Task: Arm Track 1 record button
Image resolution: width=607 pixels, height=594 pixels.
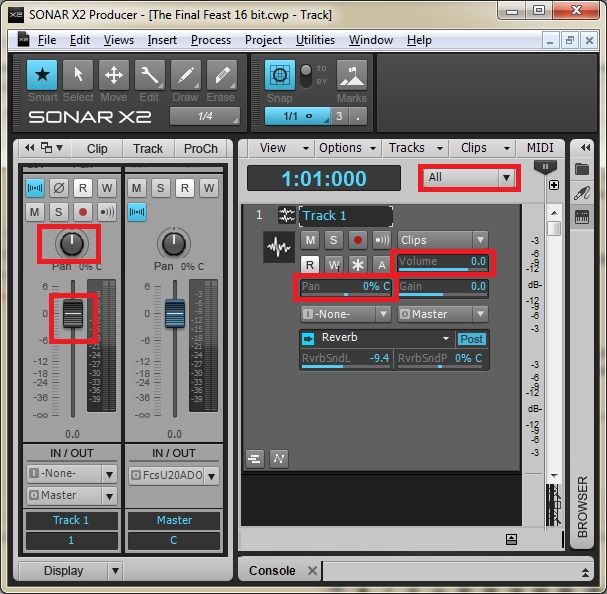Action: tap(357, 240)
